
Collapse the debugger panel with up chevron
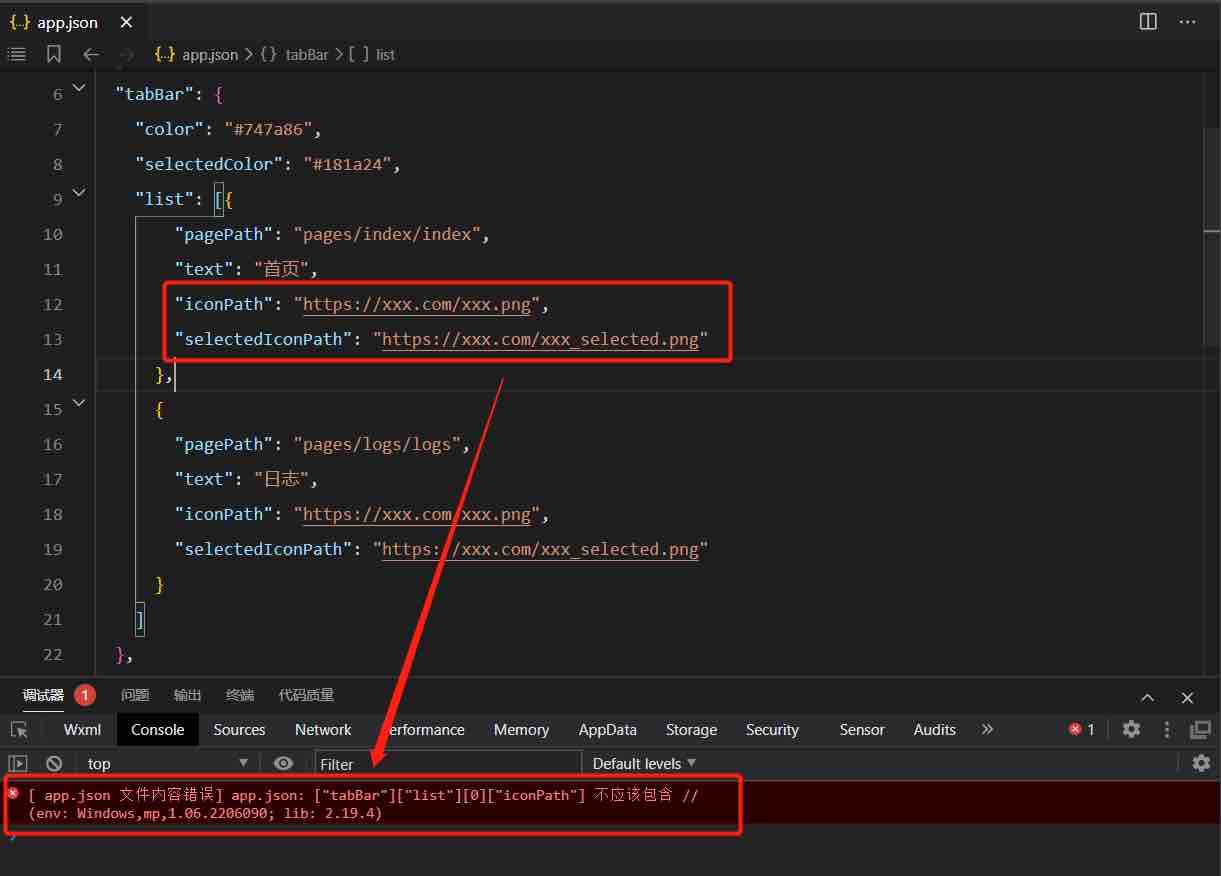pos(1148,697)
